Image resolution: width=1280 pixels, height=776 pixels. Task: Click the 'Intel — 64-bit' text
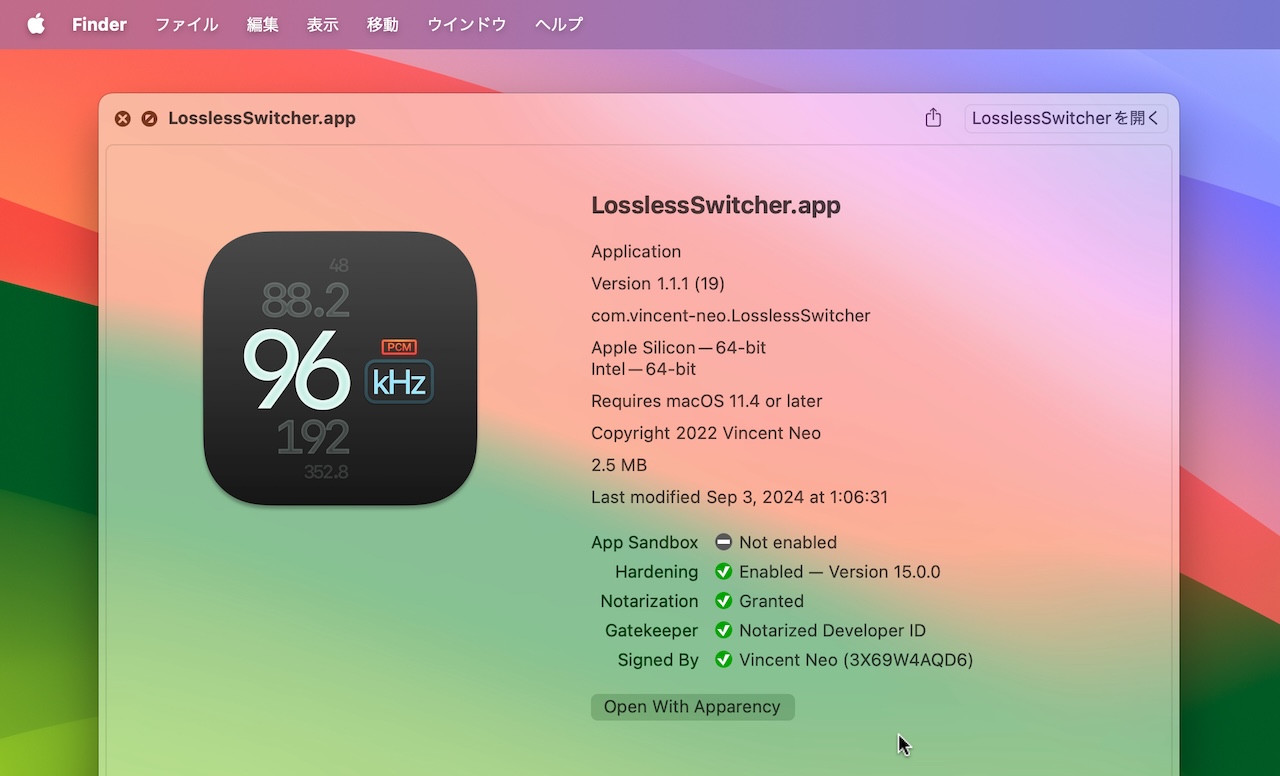644,369
